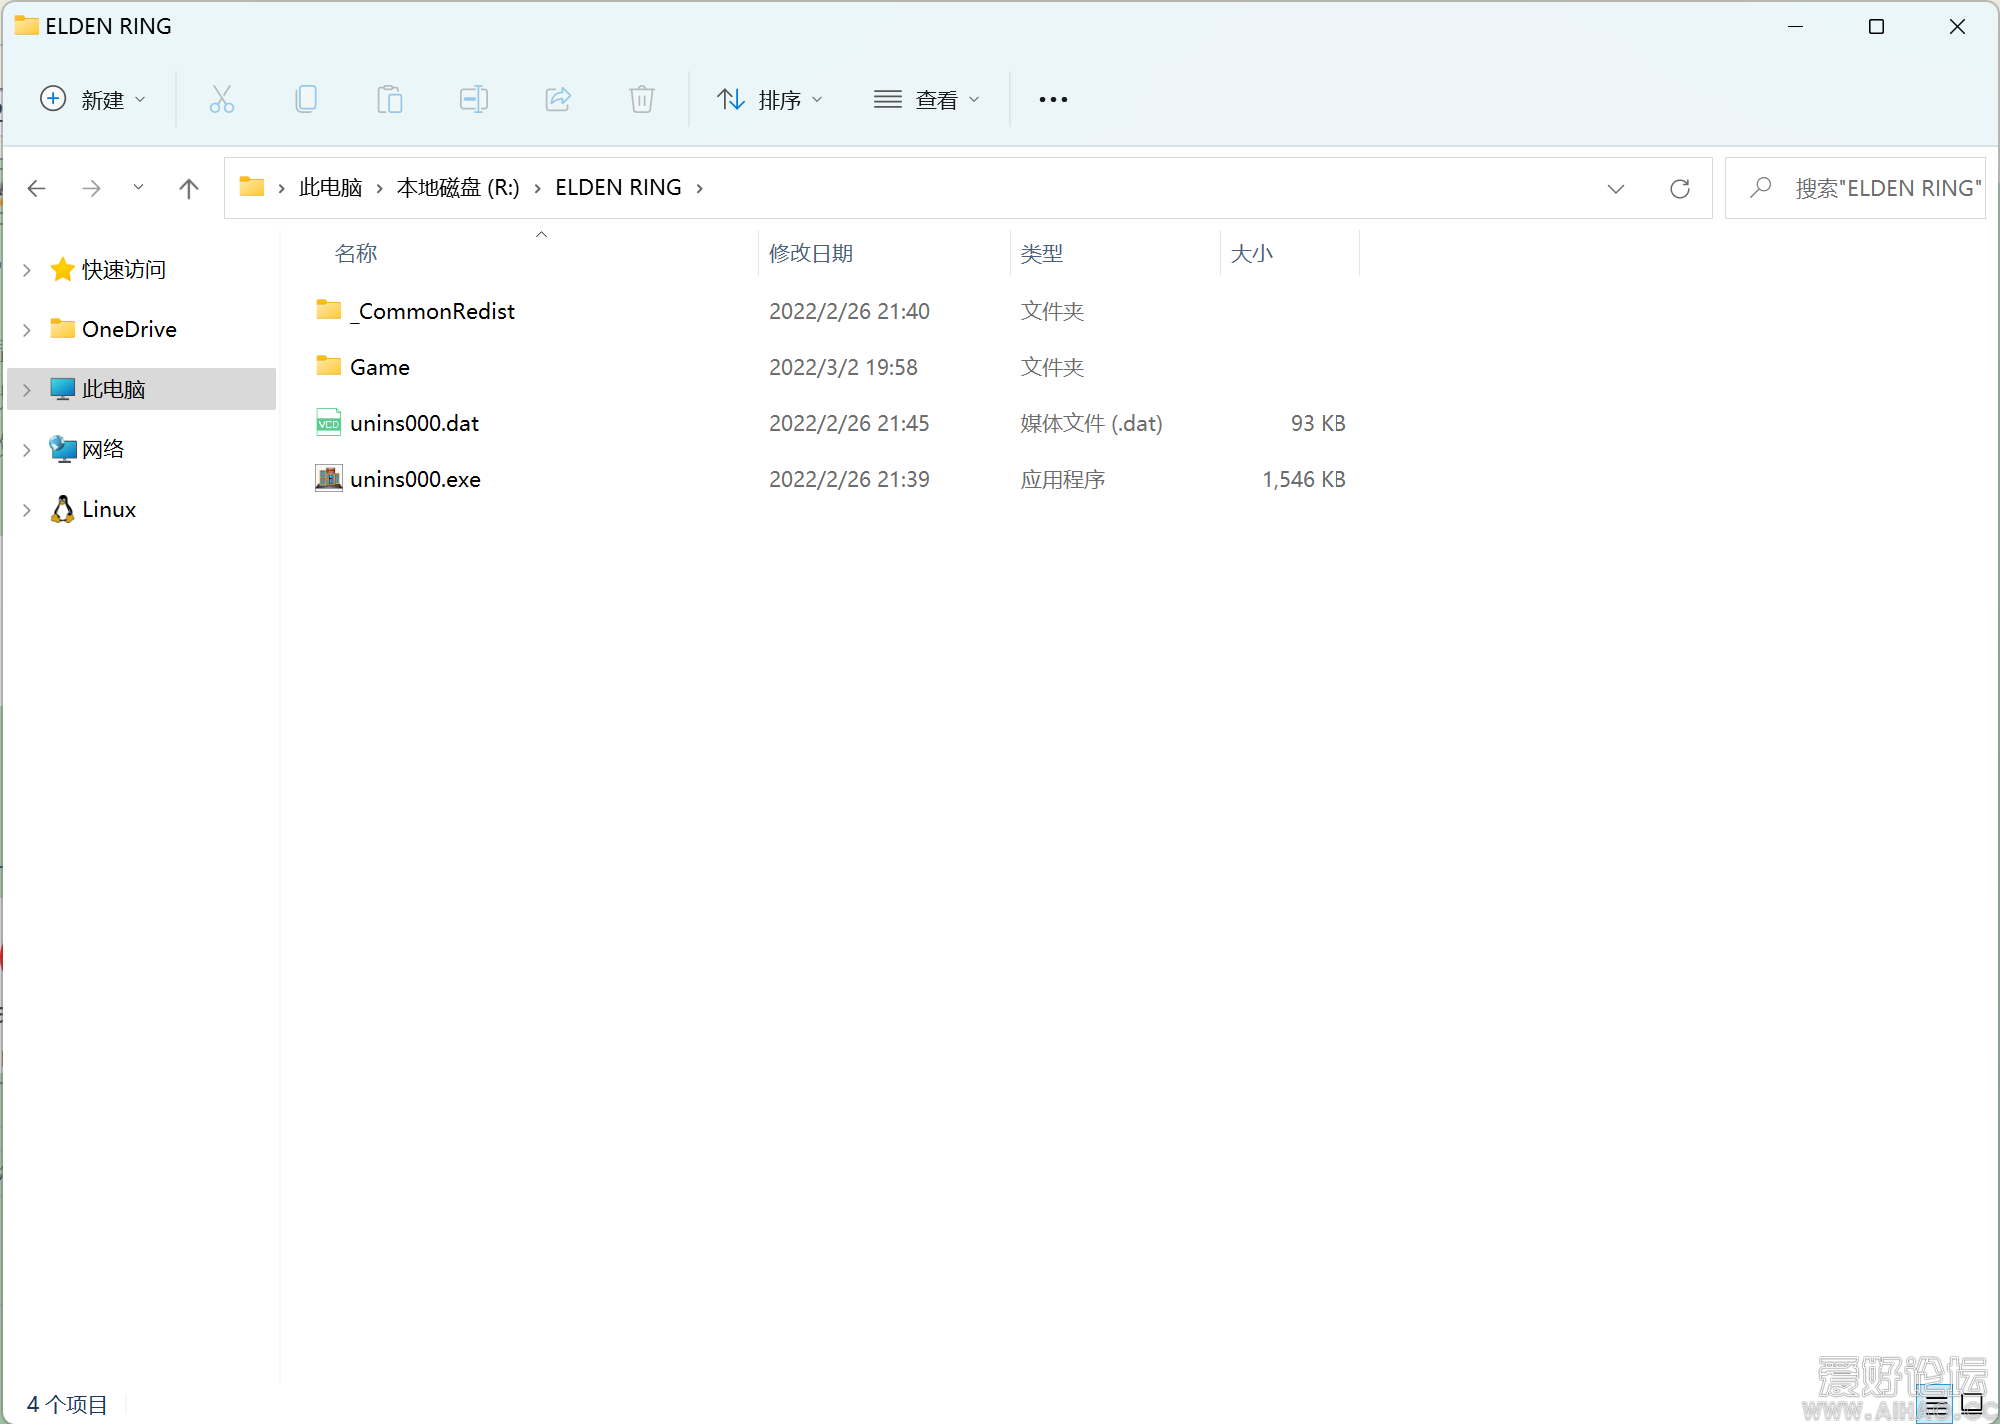Open the address bar history dropdown
2000x1424 pixels.
tap(1616, 188)
